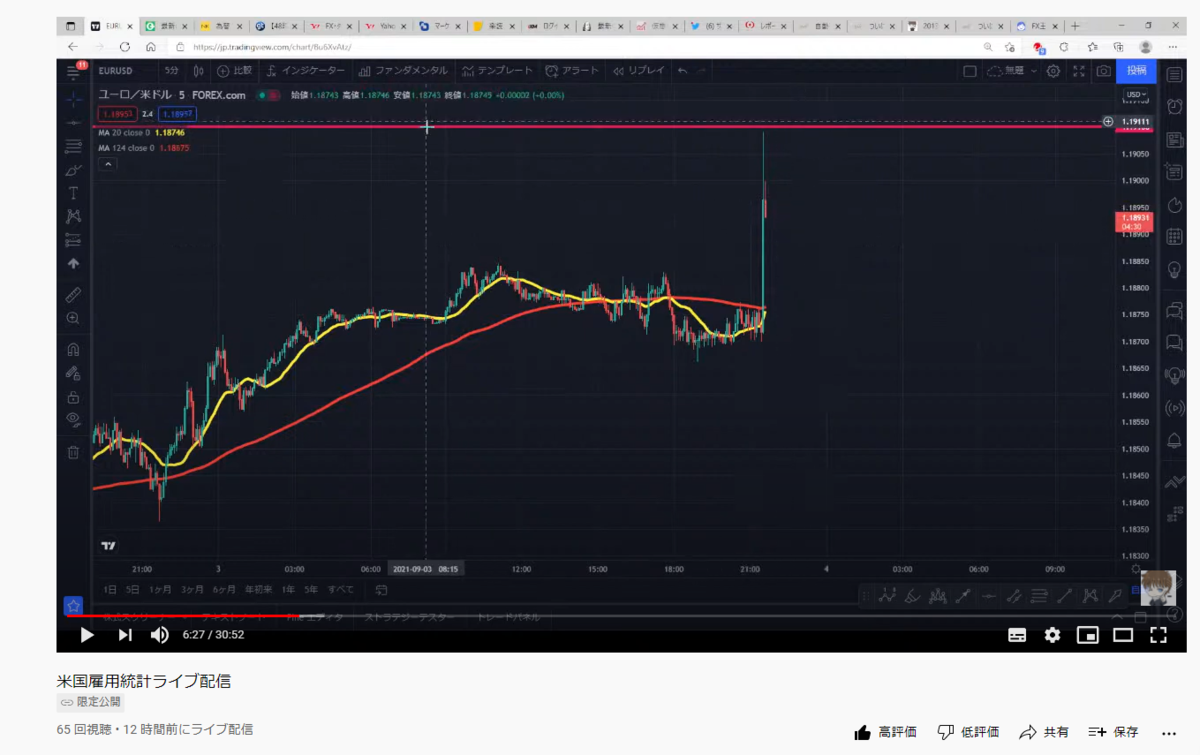Hide all drawings with eye icon
Image resolution: width=1200 pixels, height=755 pixels.
coord(73,420)
